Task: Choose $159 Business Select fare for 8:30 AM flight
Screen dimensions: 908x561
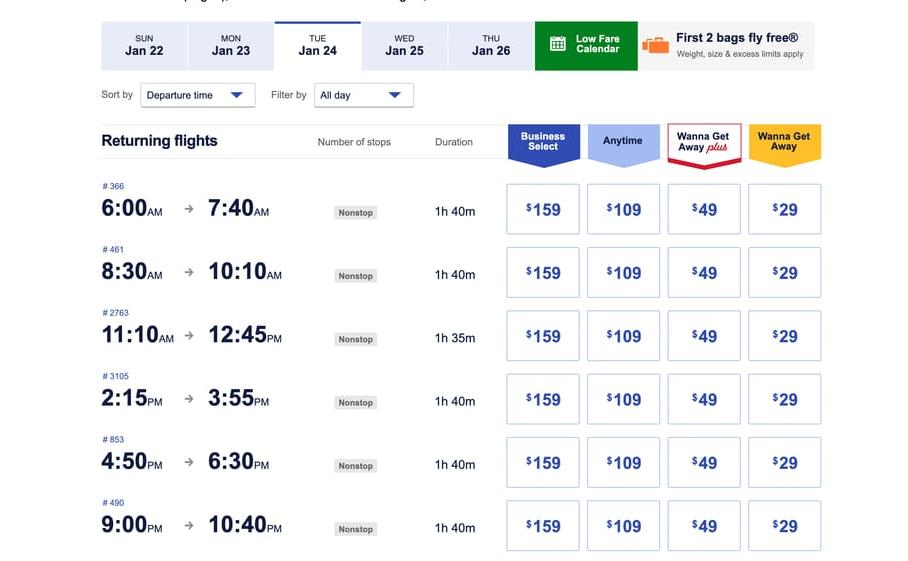Action: (x=543, y=273)
